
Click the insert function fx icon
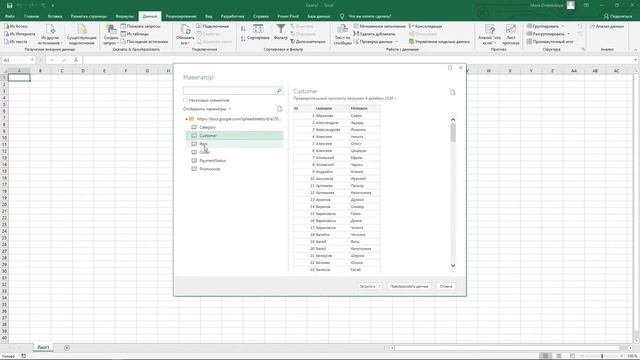click(76, 60)
